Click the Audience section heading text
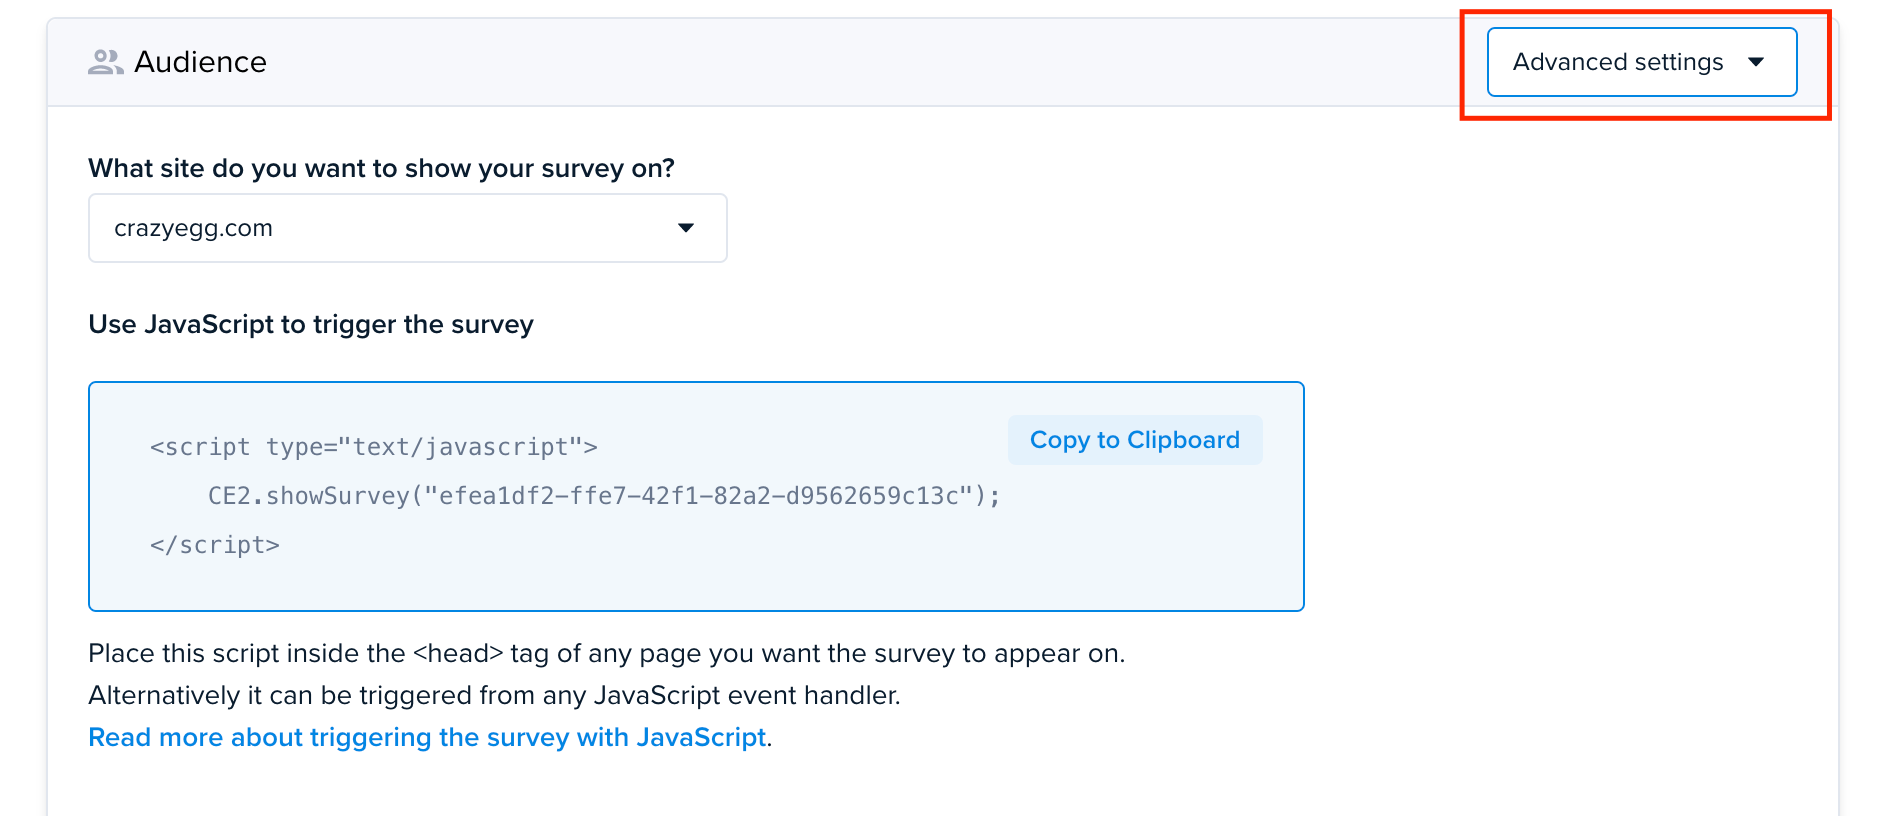The height and width of the screenshot is (816, 1888). pyautogui.click(x=200, y=62)
